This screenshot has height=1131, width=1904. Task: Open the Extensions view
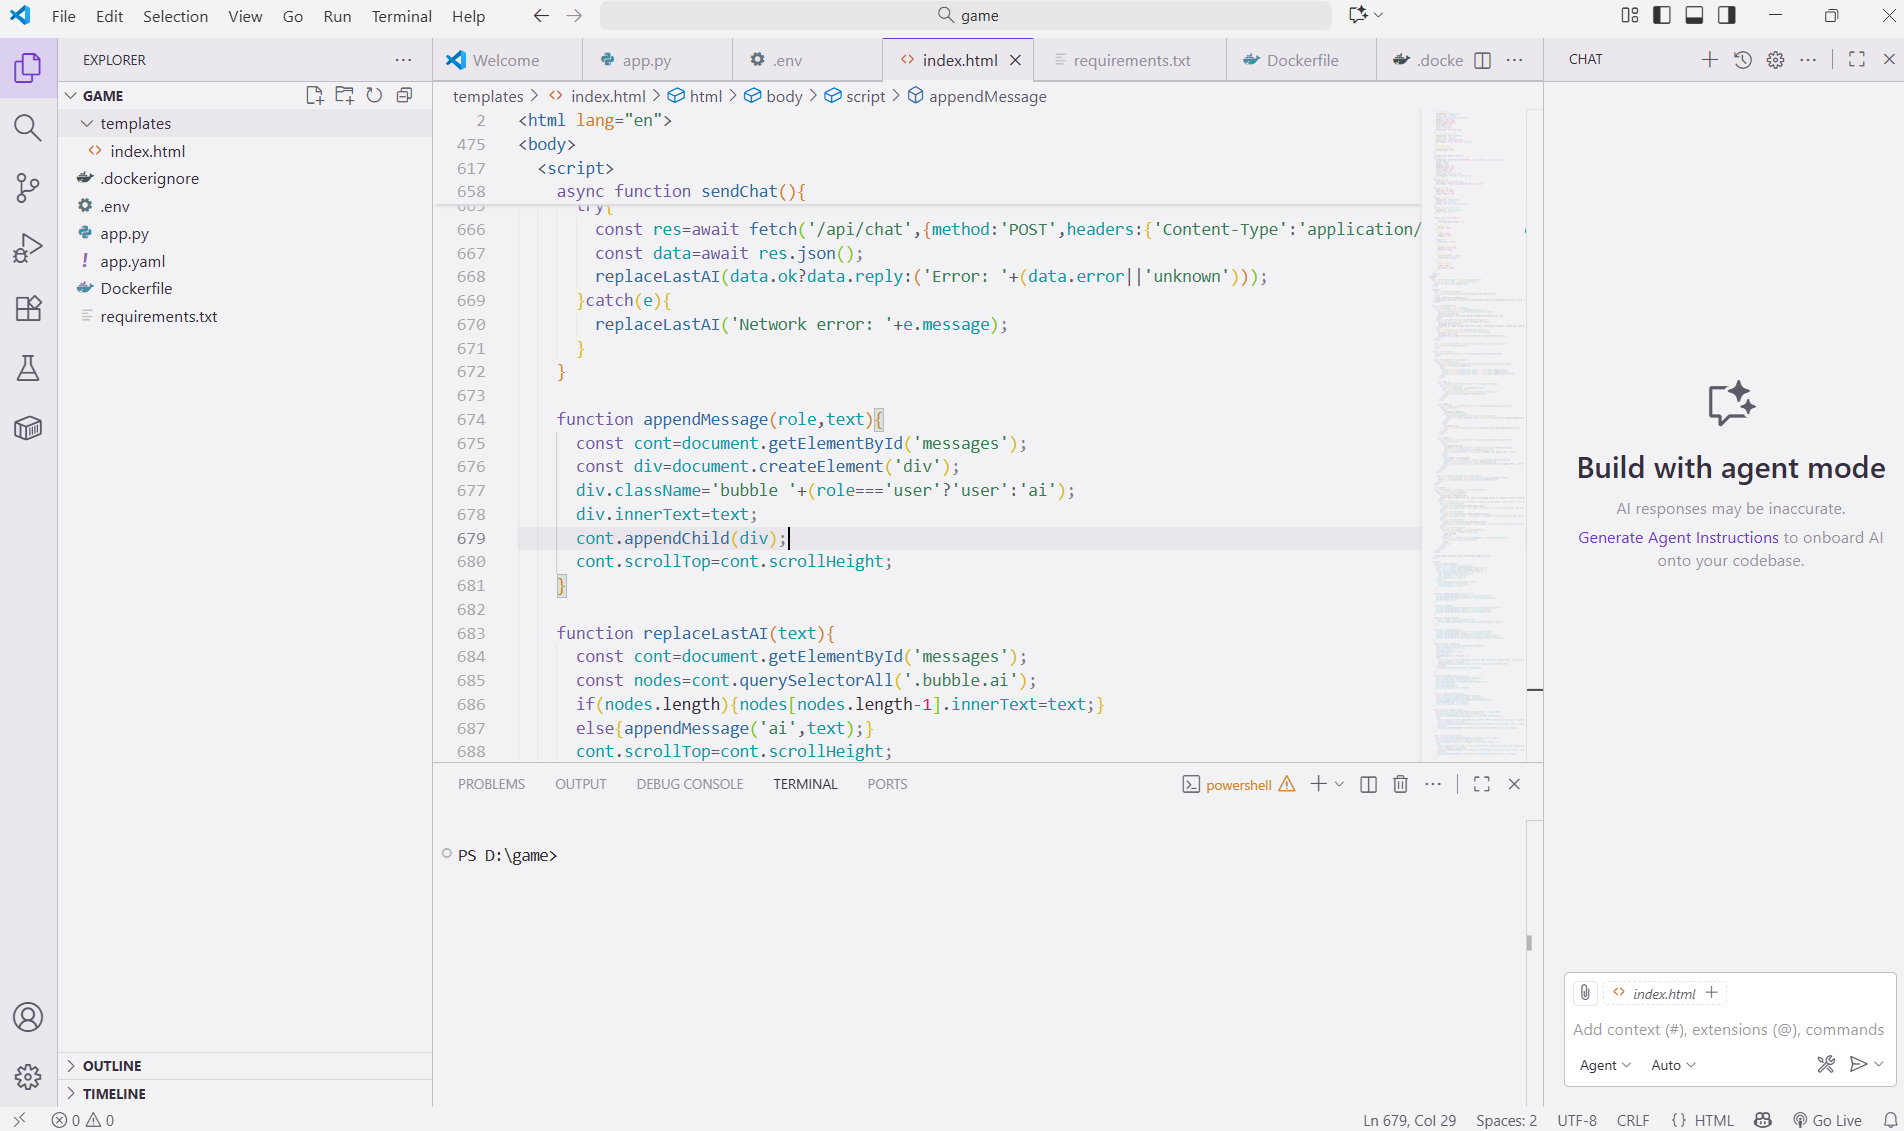pyautogui.click(x=28, y=308)
